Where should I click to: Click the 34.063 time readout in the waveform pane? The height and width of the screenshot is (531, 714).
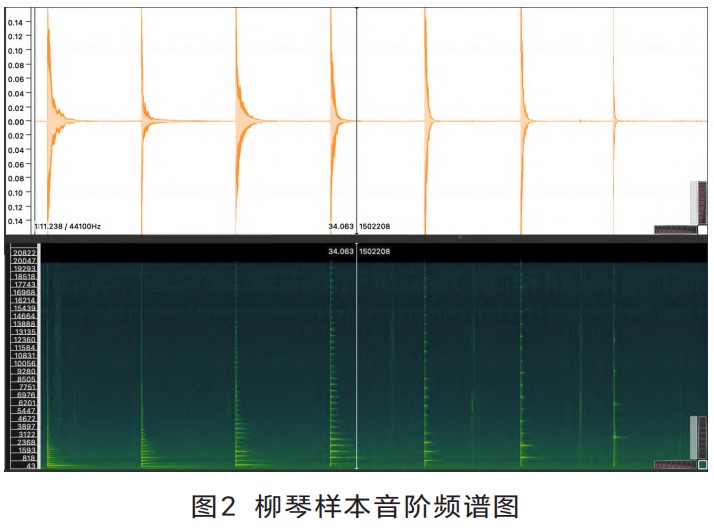[341, 227]
